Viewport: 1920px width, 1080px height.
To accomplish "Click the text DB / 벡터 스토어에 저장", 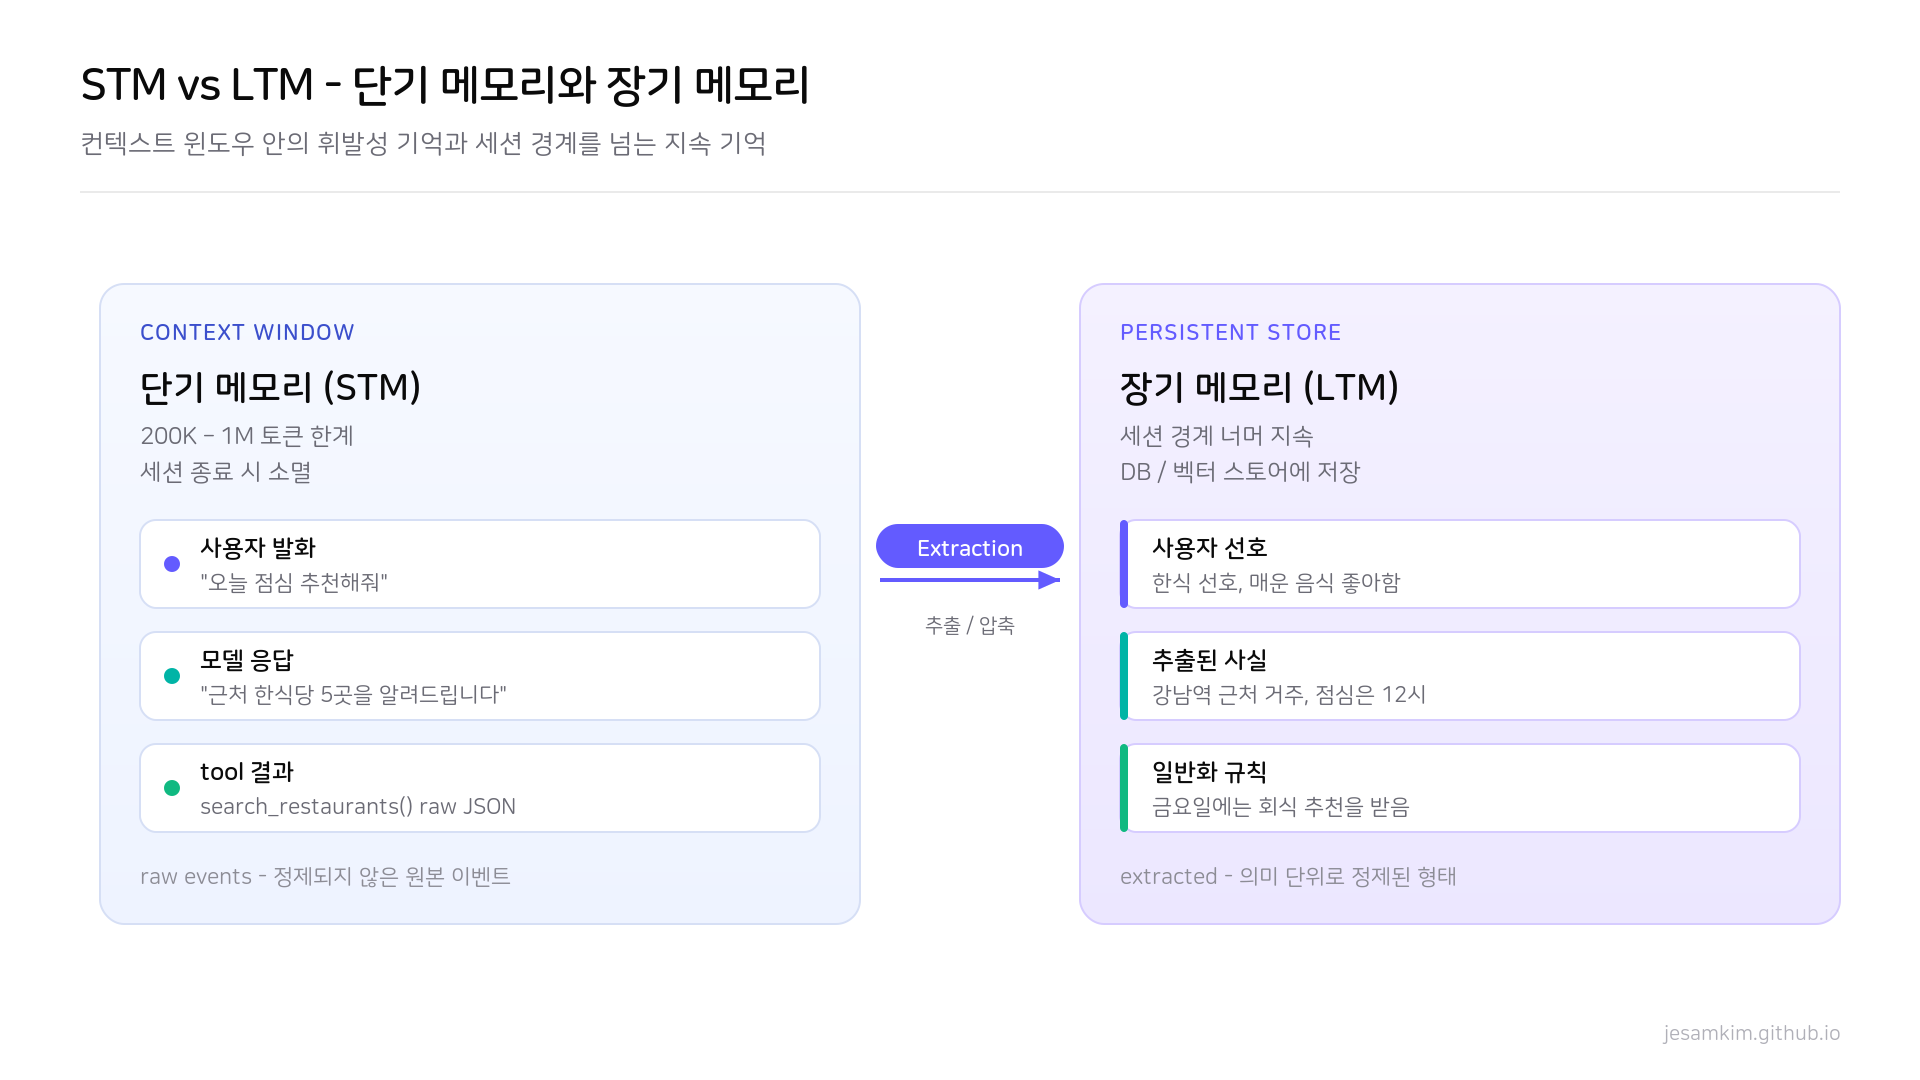I will [1240, 472].
